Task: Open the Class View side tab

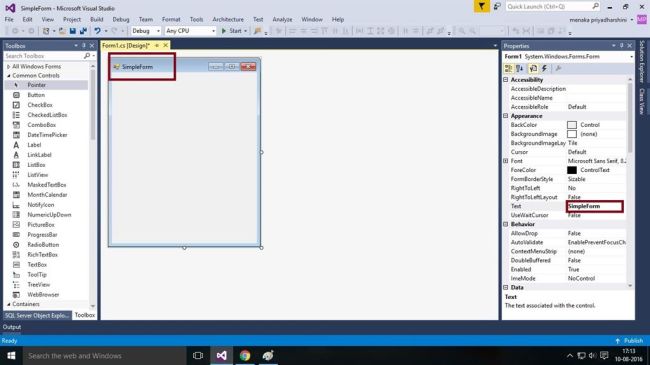Action: [x=642, y=101]
